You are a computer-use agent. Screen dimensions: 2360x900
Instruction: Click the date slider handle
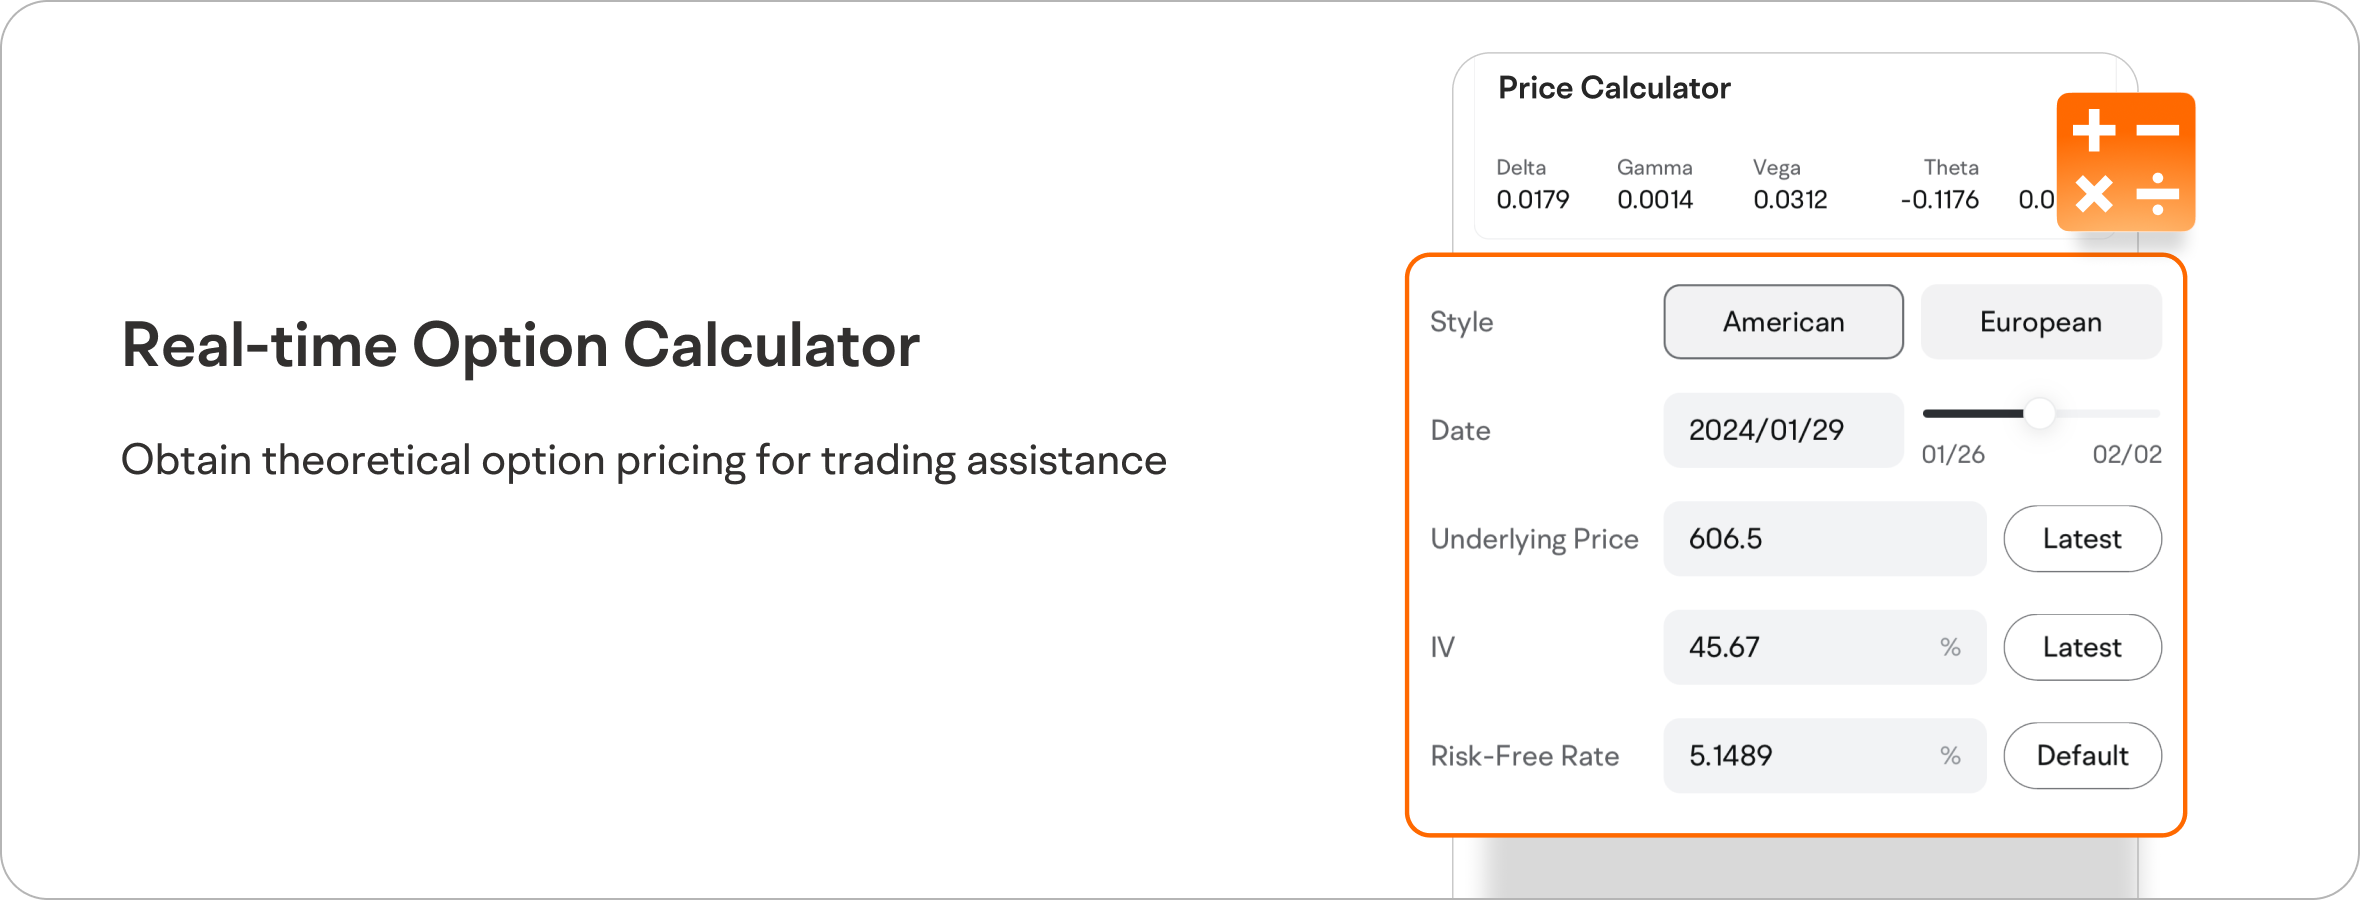coord(2039,413)
